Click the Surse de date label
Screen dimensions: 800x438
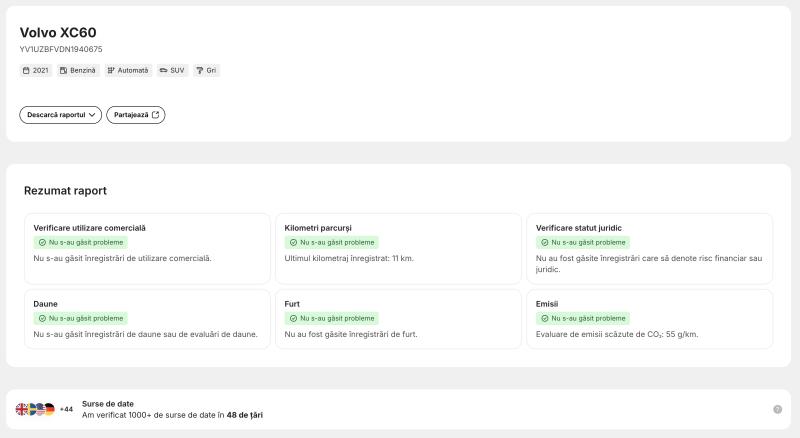[108, 404]
